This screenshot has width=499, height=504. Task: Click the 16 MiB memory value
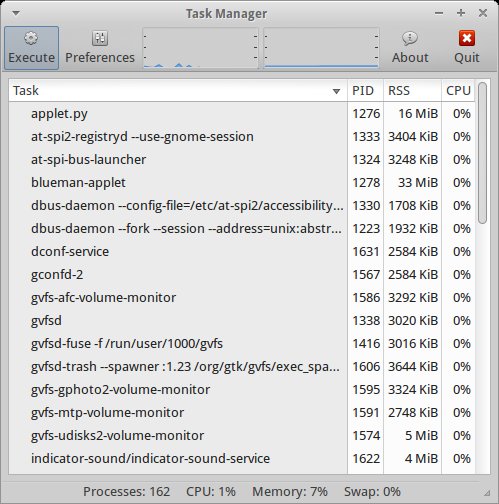(418, 114)
